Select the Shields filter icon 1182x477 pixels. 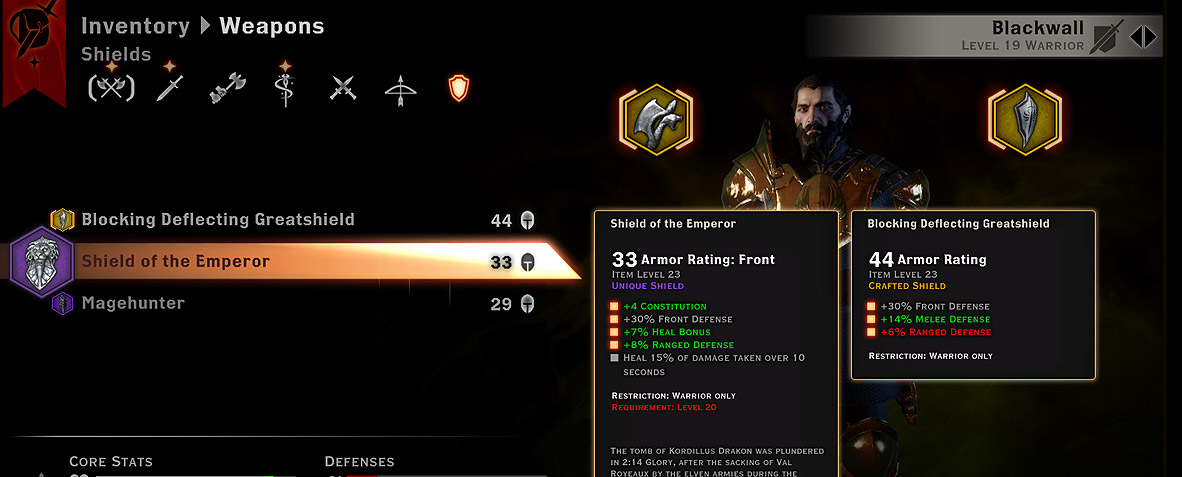tap(458, 88)
